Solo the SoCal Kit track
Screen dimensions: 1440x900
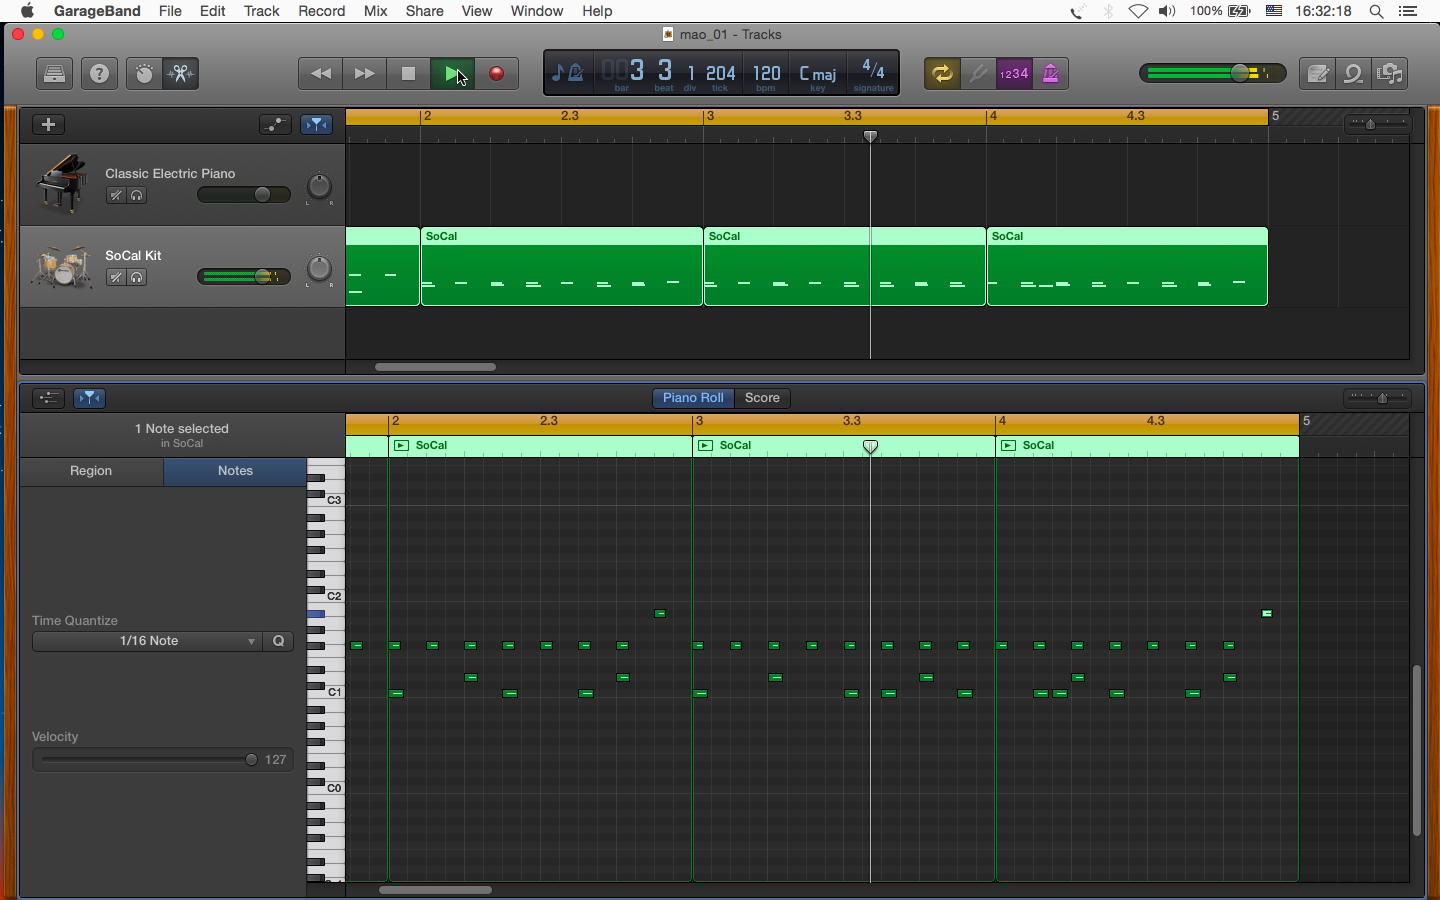tap(138, 278)
